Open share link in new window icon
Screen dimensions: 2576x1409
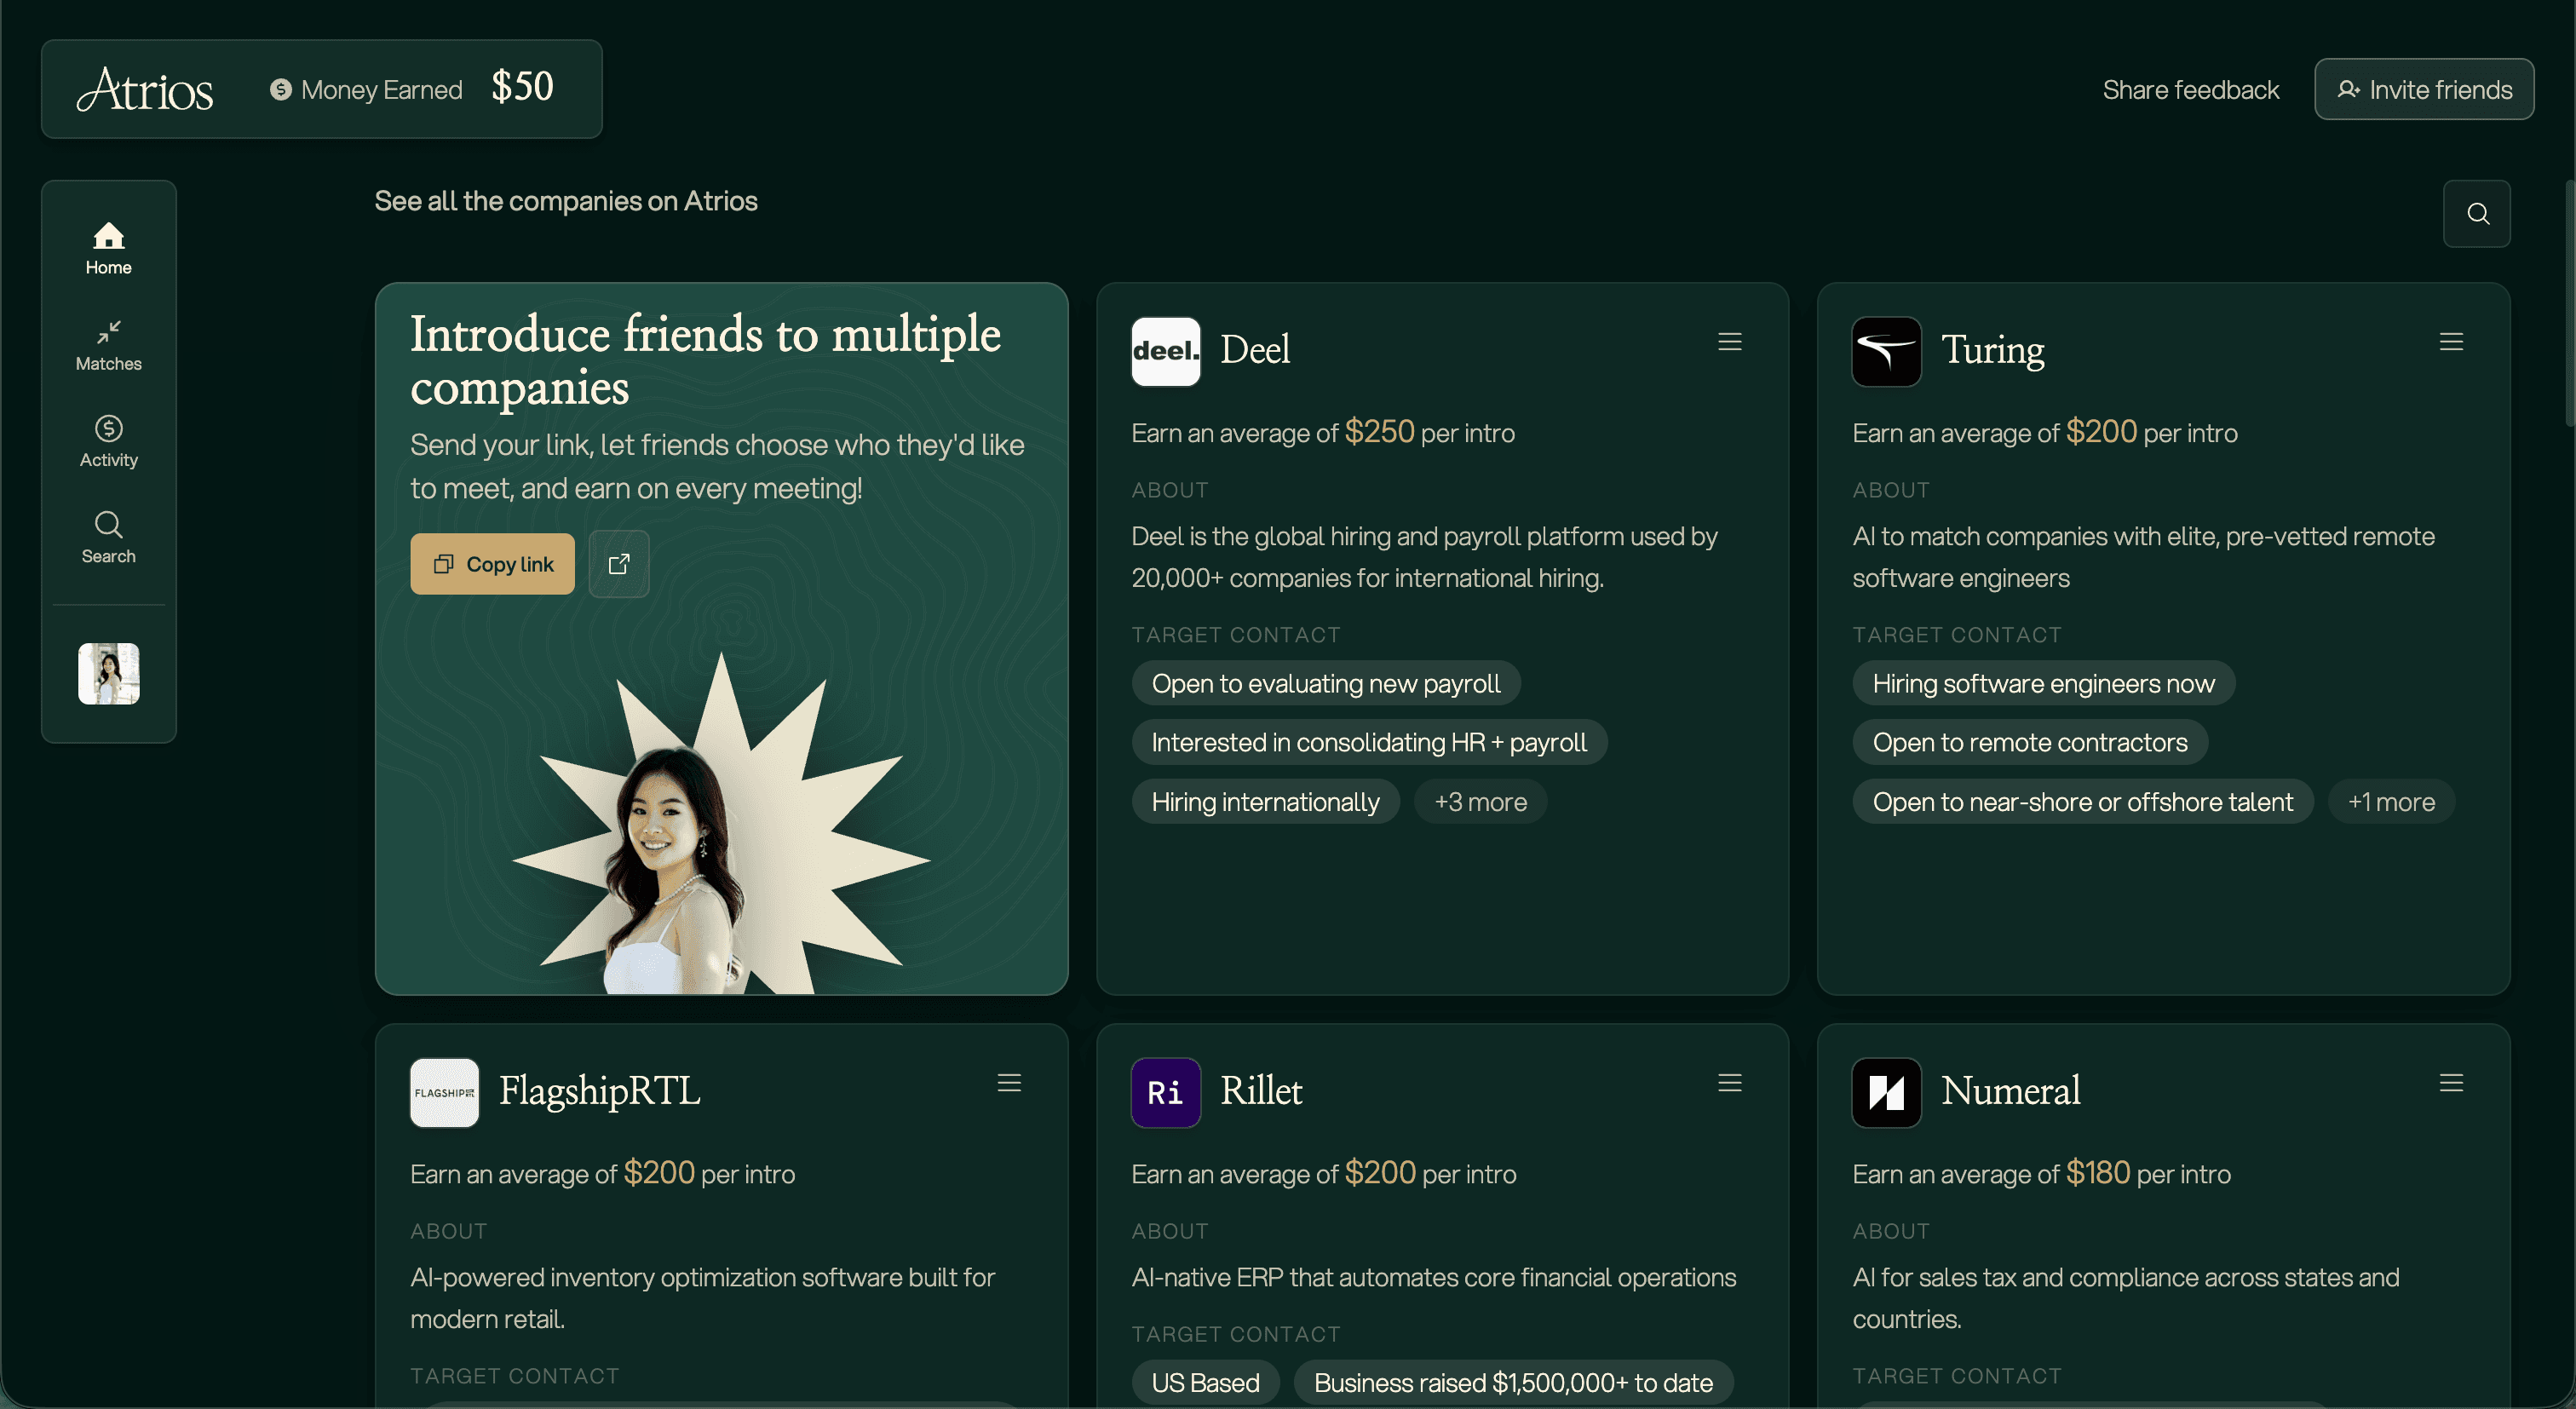point(619,564)
